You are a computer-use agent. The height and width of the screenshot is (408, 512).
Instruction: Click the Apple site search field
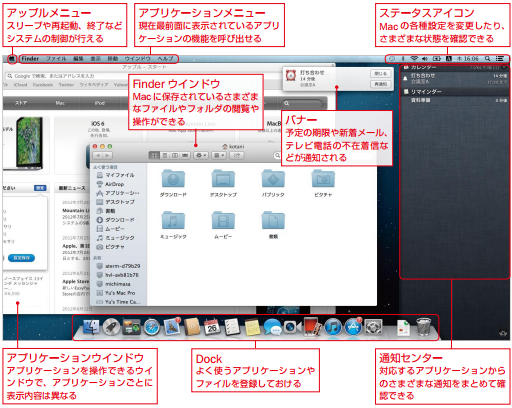pos(302,103)
